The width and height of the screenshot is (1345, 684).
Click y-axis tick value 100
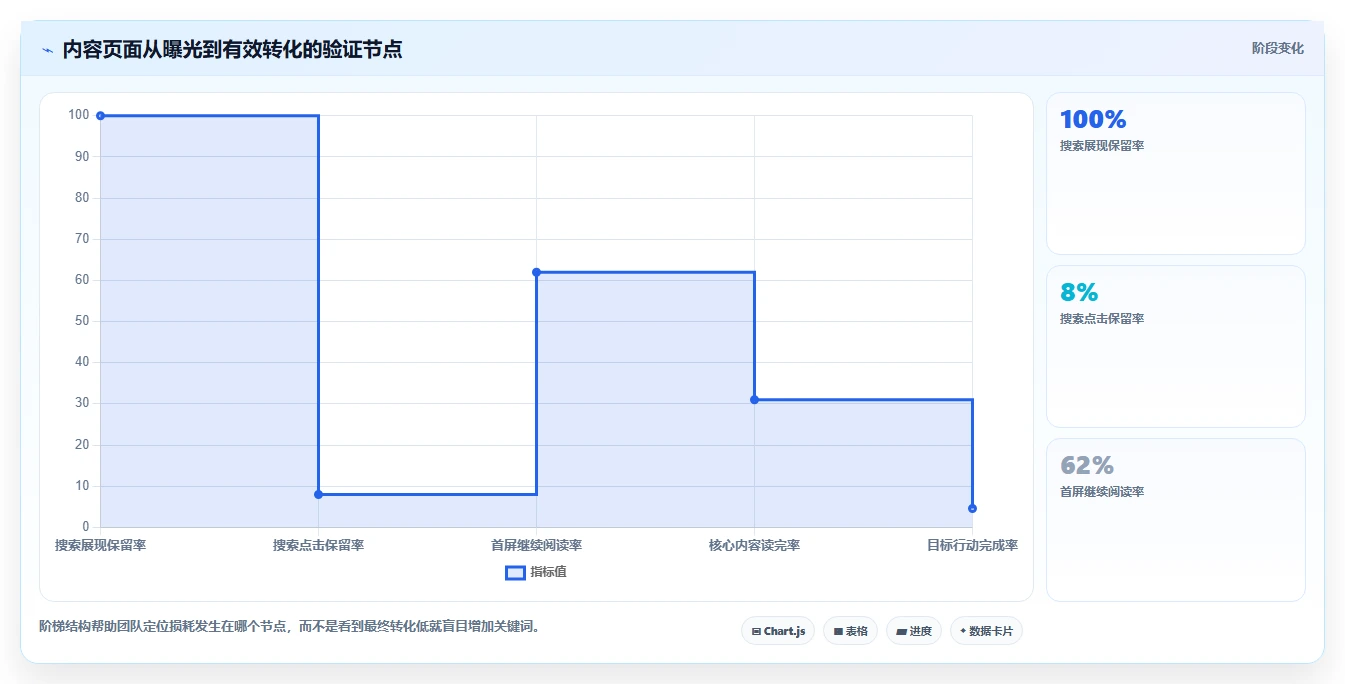[79, 115]
